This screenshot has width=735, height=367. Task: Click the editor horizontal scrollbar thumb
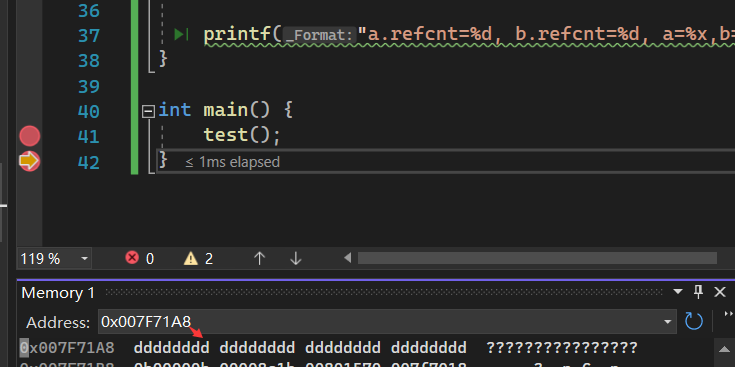537,258
